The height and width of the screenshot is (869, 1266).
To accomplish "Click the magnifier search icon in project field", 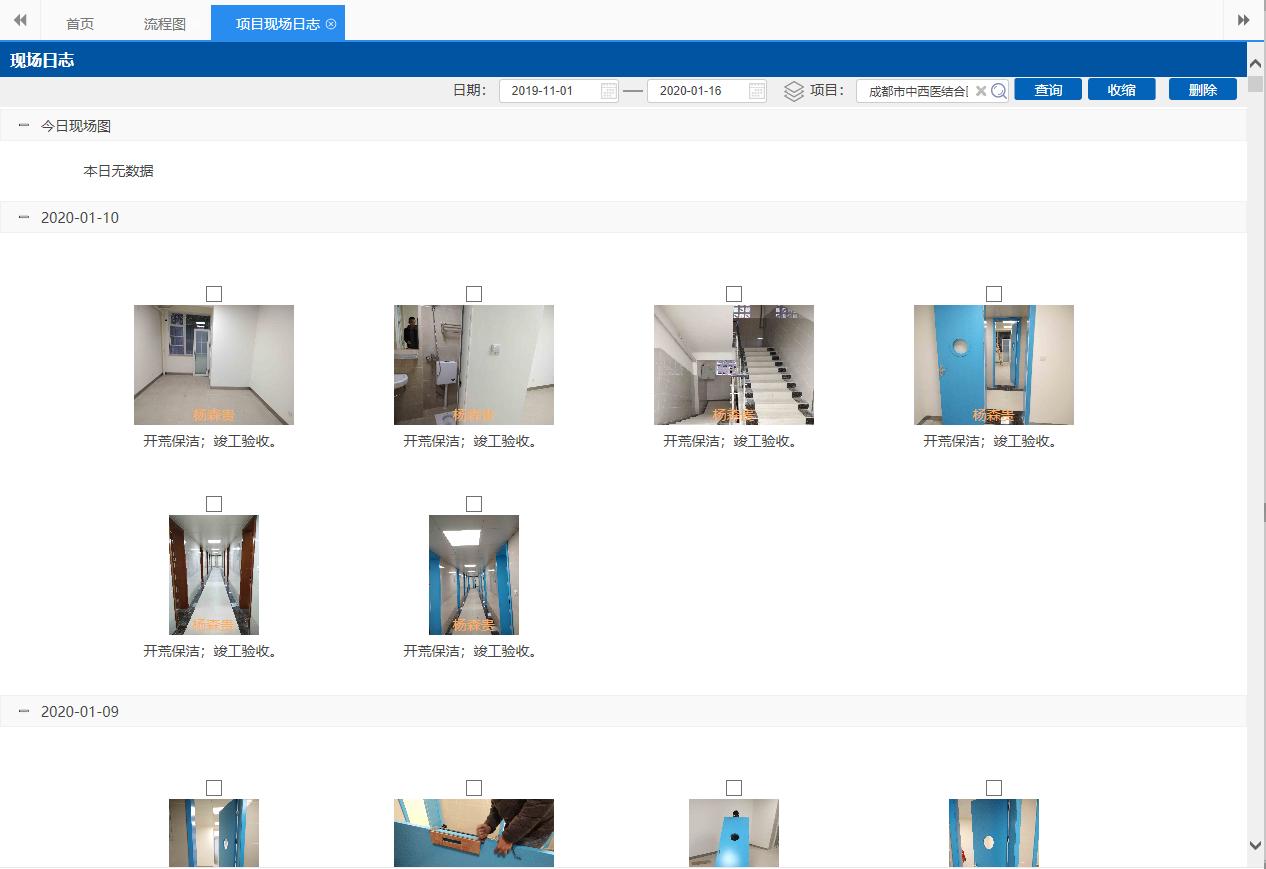I will 998,91.
